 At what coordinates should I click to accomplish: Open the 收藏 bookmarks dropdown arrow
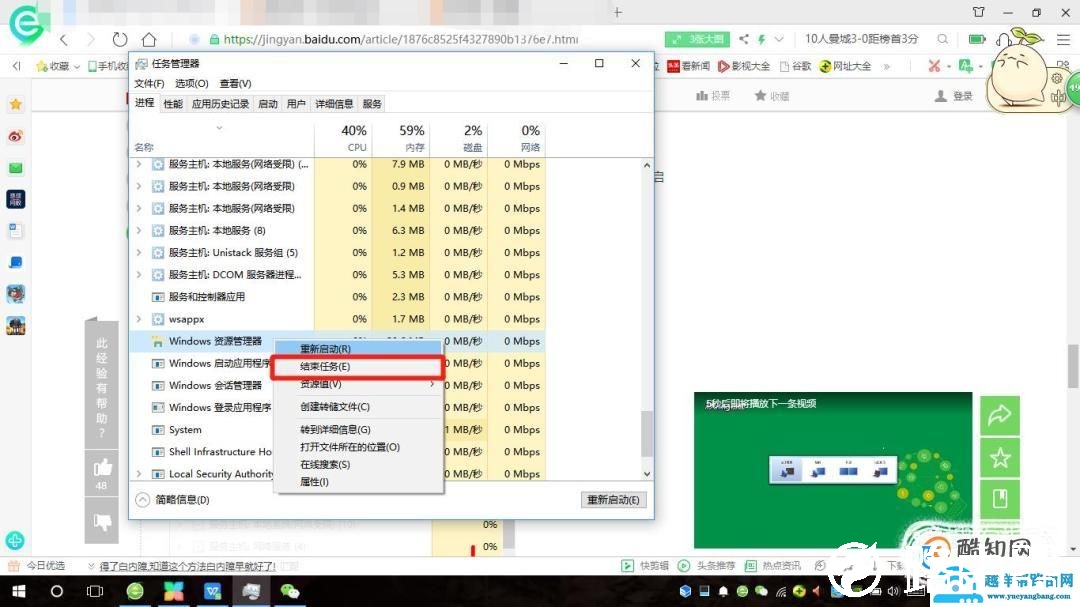(76, 67)
